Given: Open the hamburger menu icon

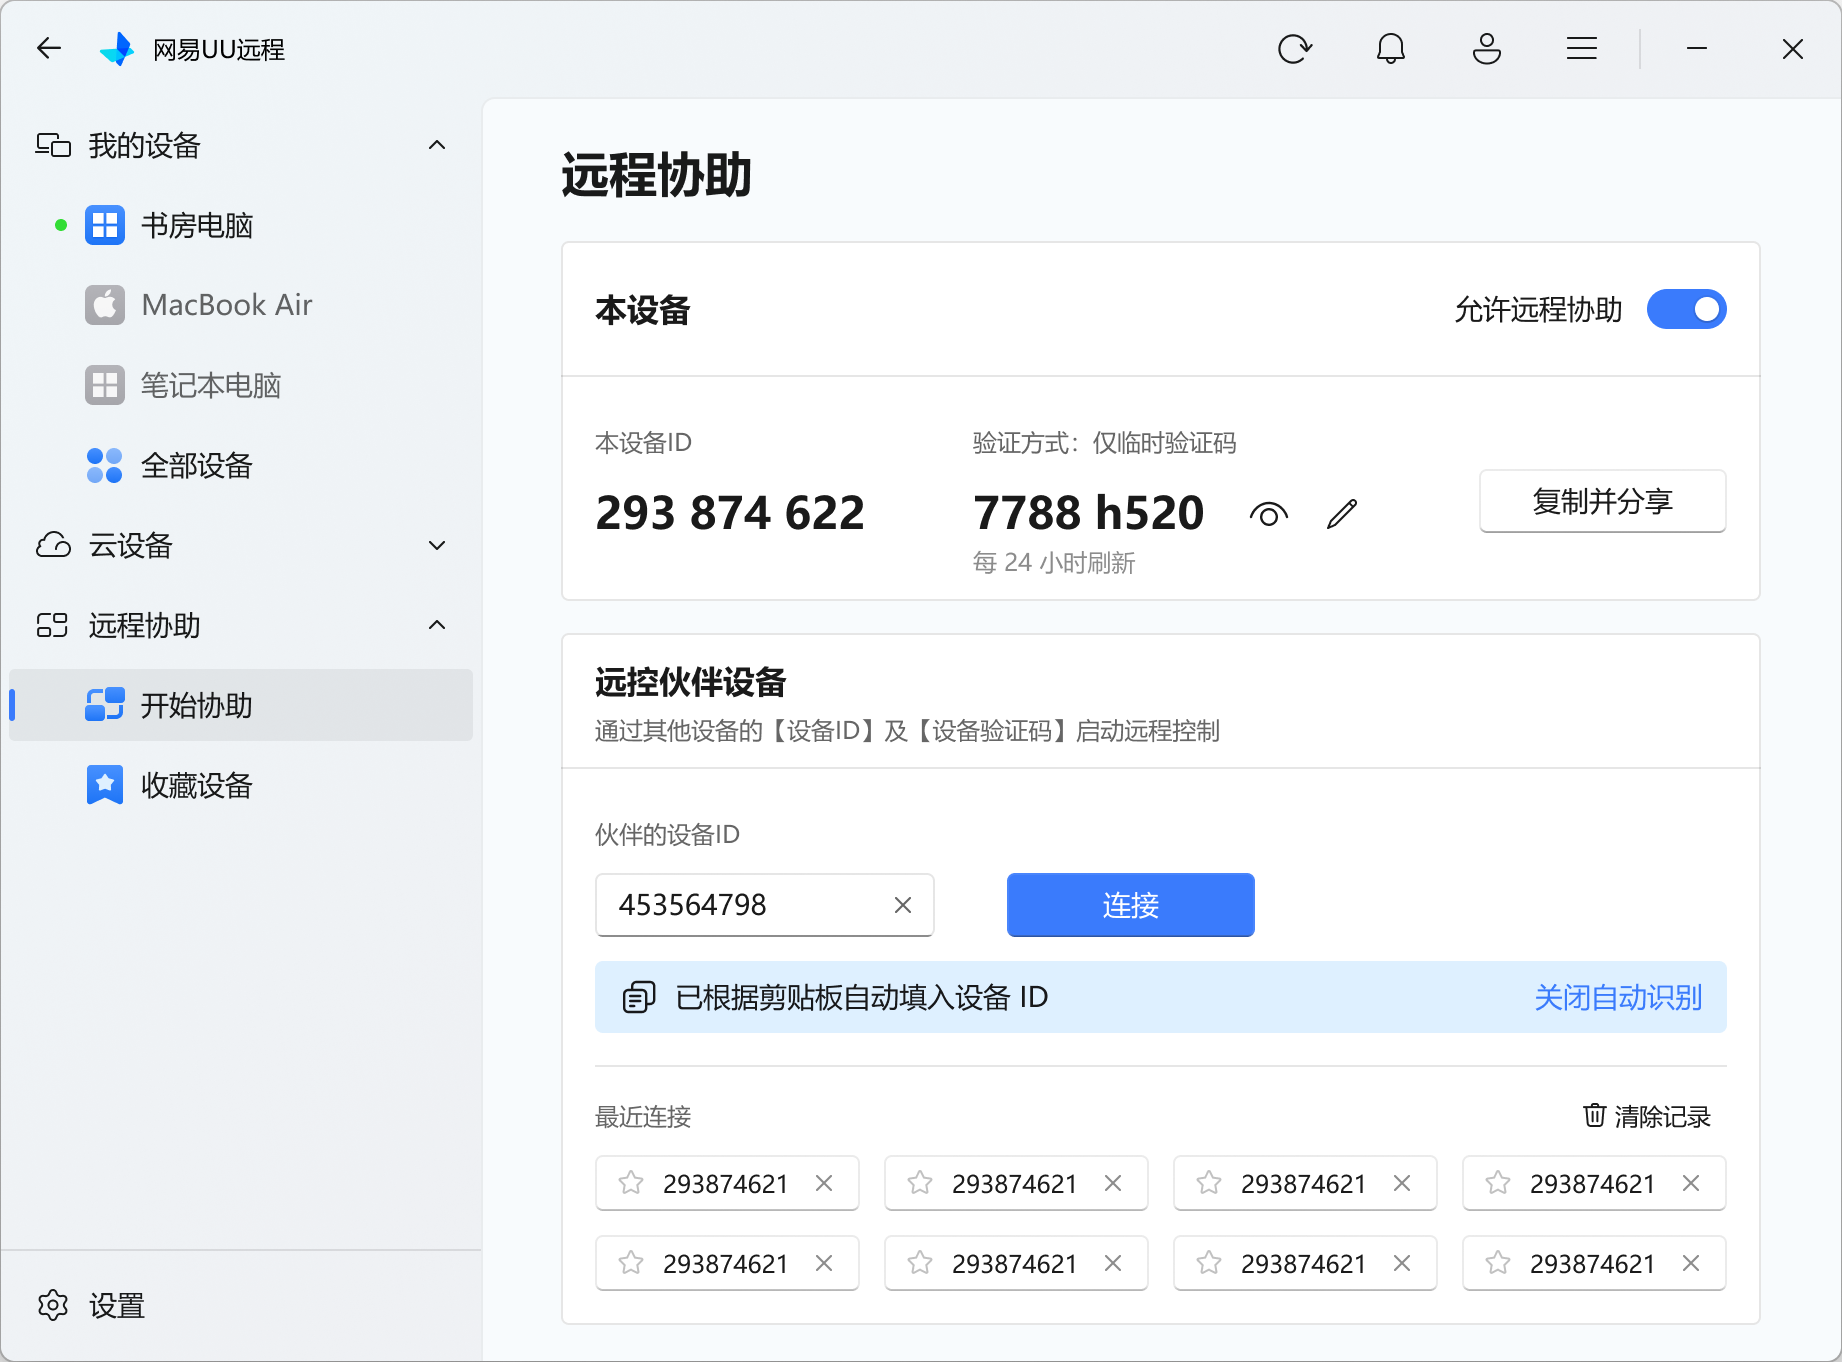Looking at the screenshot, I should (1582, 48).
